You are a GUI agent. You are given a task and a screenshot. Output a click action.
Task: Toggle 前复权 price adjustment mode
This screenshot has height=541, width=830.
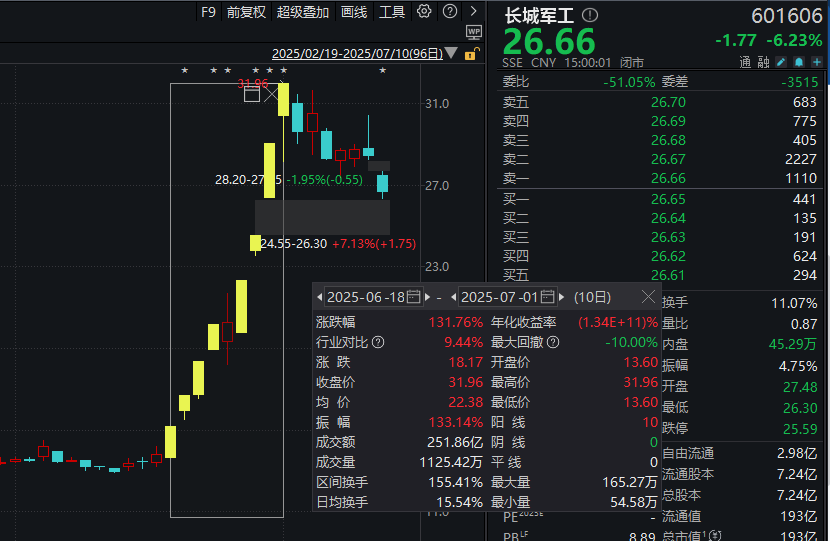(246, 12)
